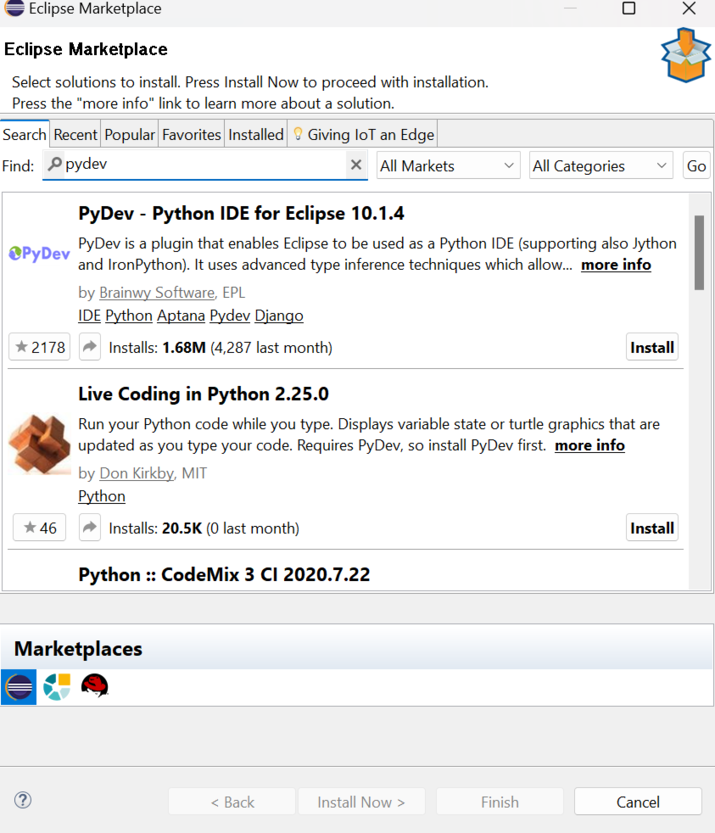Image resolution: width=715 pixels, height=833 pixels.
Task: Click the PyDev logo thumbnail
Action: pos(40,254)
